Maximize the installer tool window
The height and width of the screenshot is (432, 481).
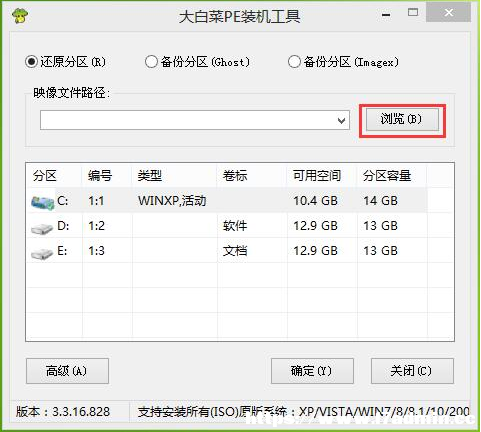[x=413, y=13]
